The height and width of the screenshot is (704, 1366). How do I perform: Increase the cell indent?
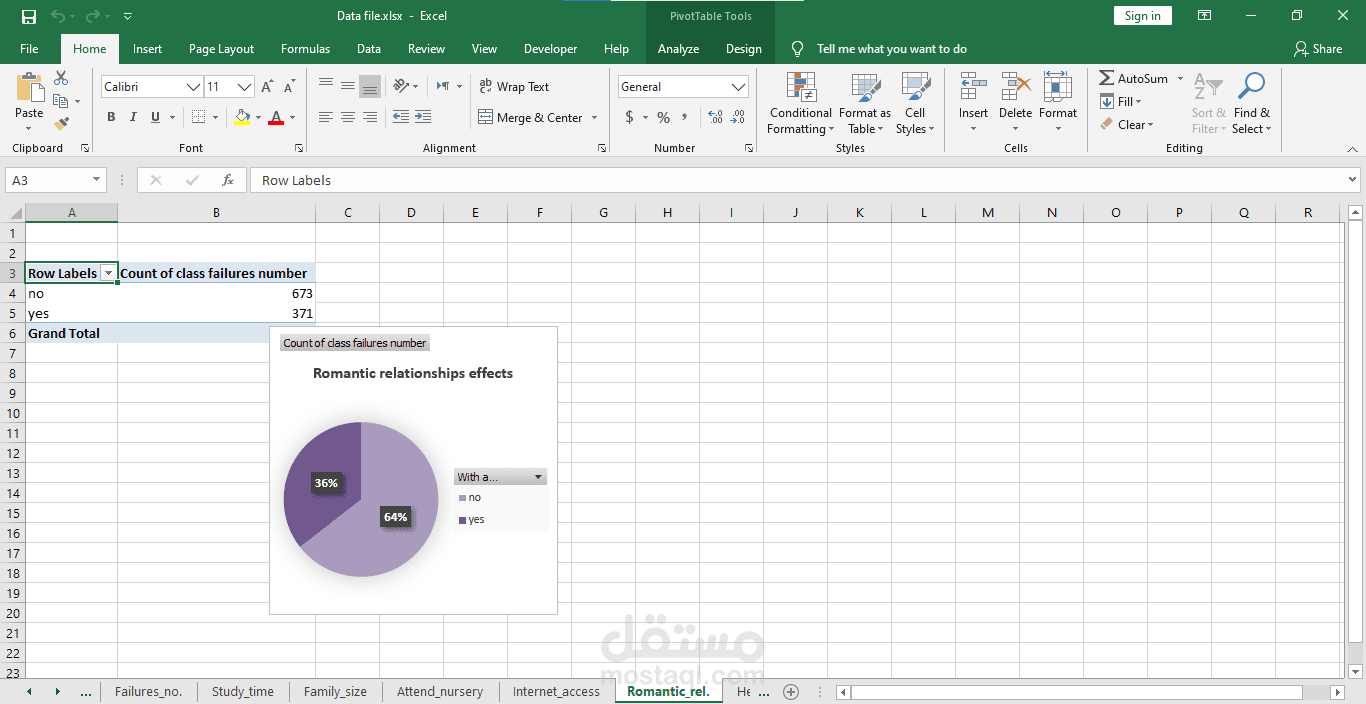pyautogui.click(x=423, y=117)
